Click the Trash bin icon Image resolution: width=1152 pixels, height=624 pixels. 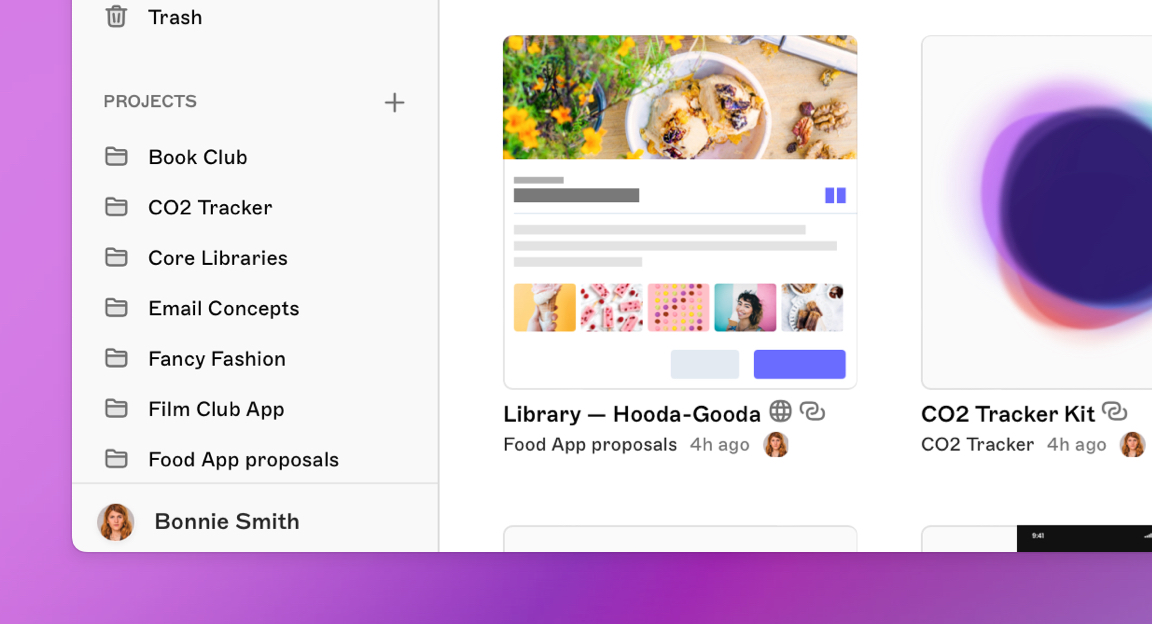(x=116, y=16)
